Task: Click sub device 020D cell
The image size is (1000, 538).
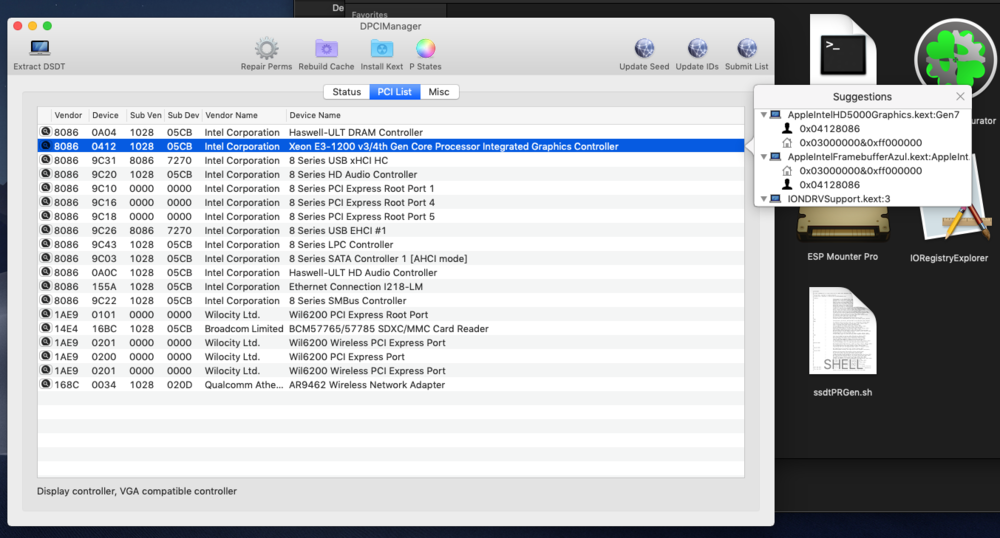Action: [x=179, y=385]
